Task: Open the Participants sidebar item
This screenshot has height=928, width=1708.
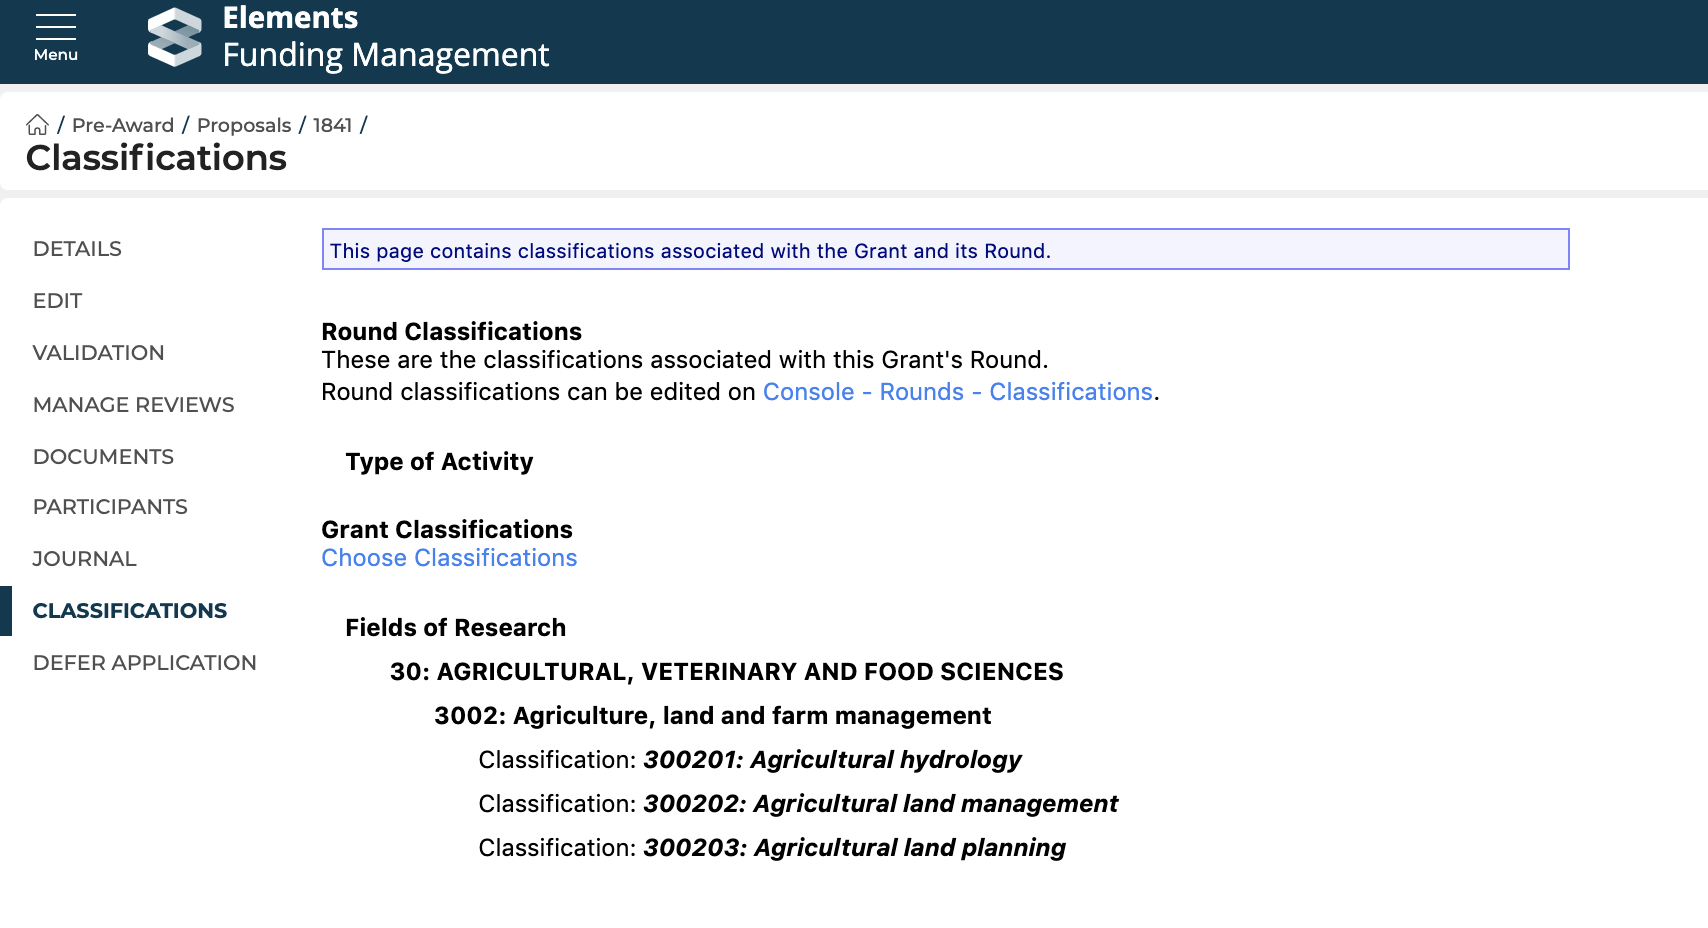Action: tap(110, 507)
